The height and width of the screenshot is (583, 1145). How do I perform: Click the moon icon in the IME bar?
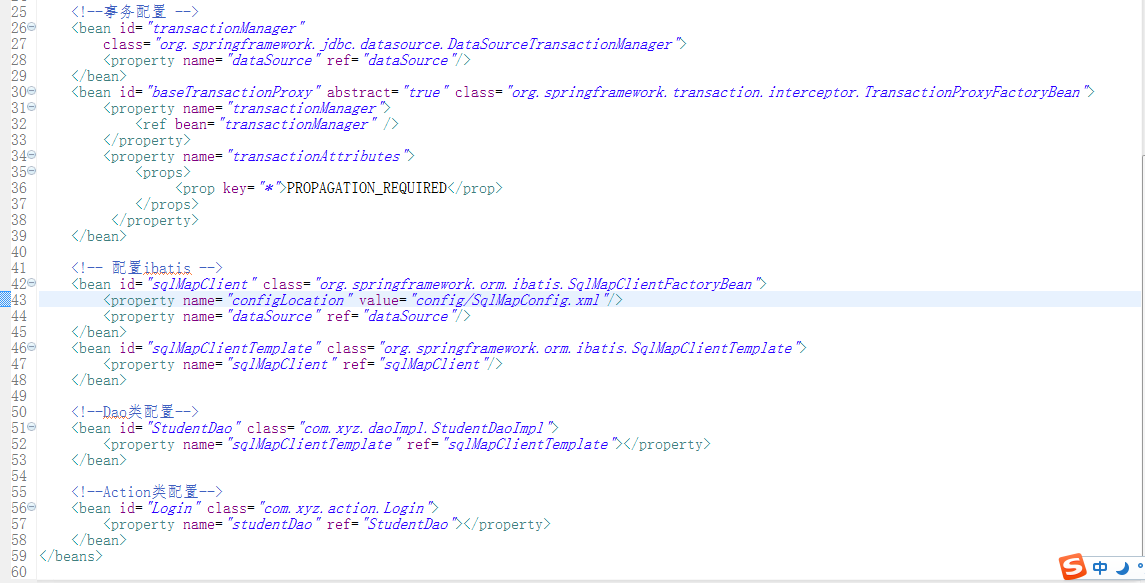1122,568
